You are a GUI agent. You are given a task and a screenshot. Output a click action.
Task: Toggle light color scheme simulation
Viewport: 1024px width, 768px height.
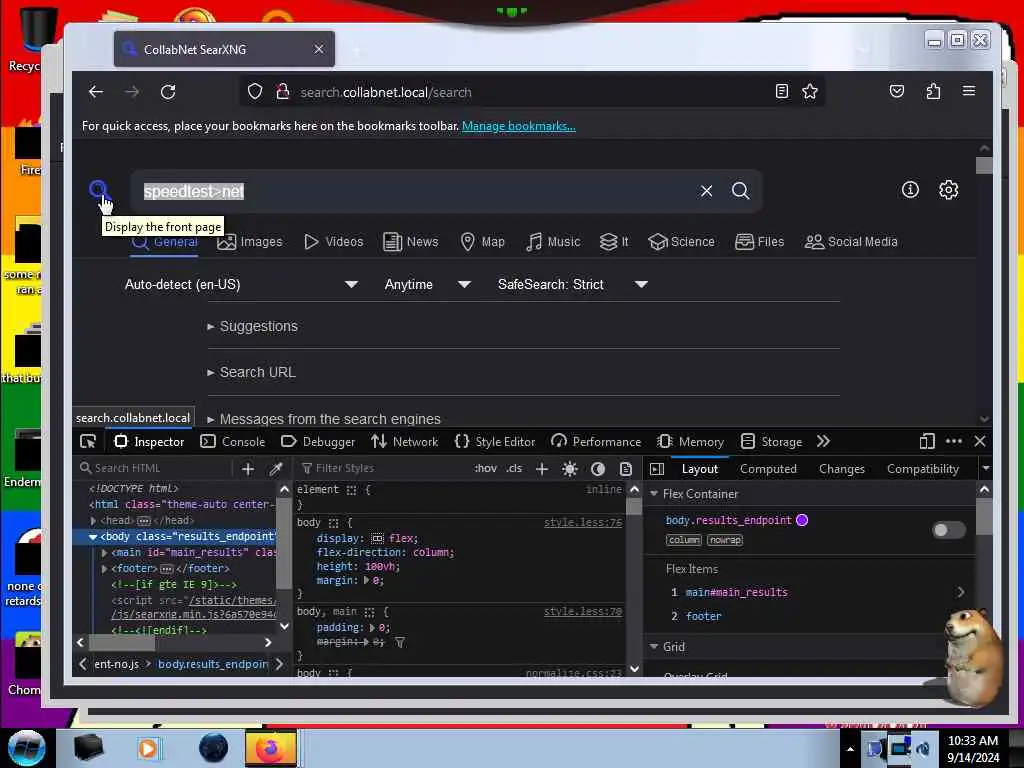pyautogui.click(x=569, y=468)
